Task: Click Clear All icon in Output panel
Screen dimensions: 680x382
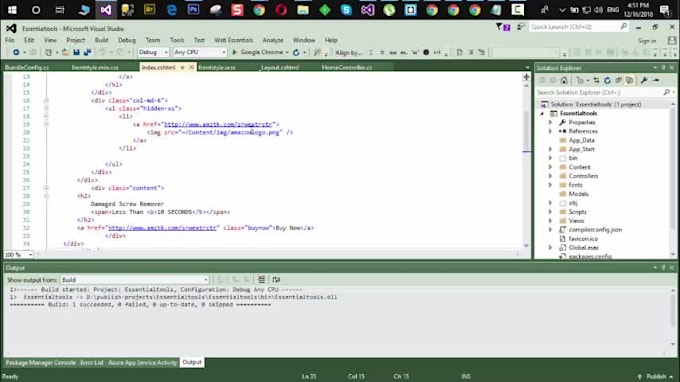Action: click(x=262, y=280)
